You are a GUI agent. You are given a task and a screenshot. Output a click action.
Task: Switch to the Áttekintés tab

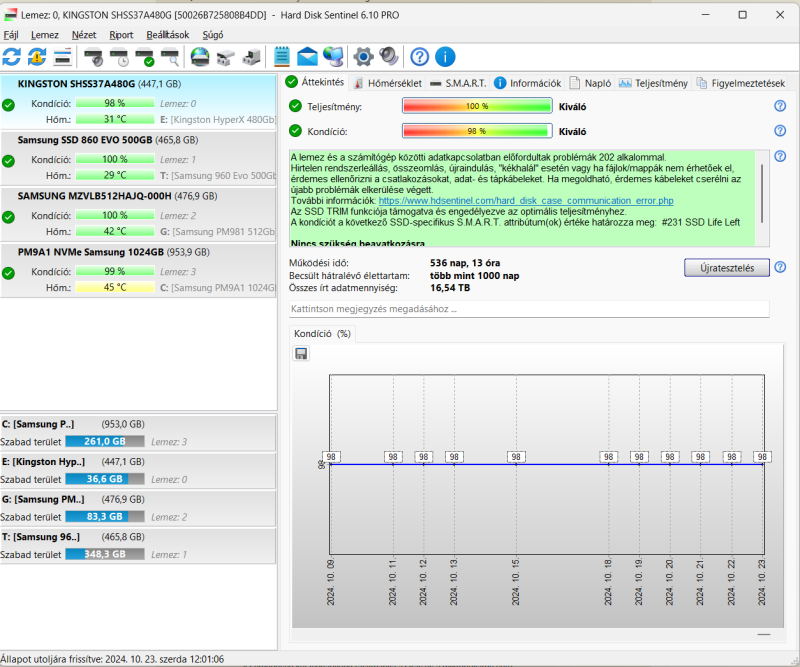(x=315, y=82)
